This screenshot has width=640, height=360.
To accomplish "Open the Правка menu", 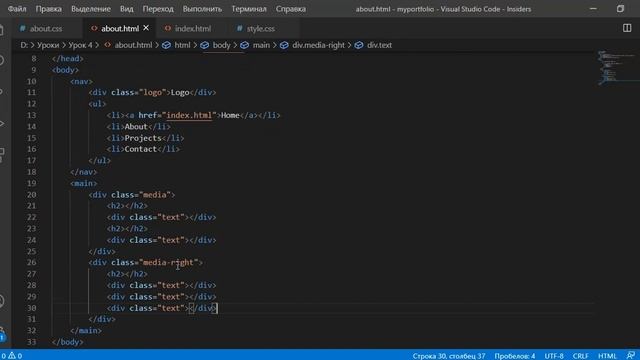I will coord(48,9).
